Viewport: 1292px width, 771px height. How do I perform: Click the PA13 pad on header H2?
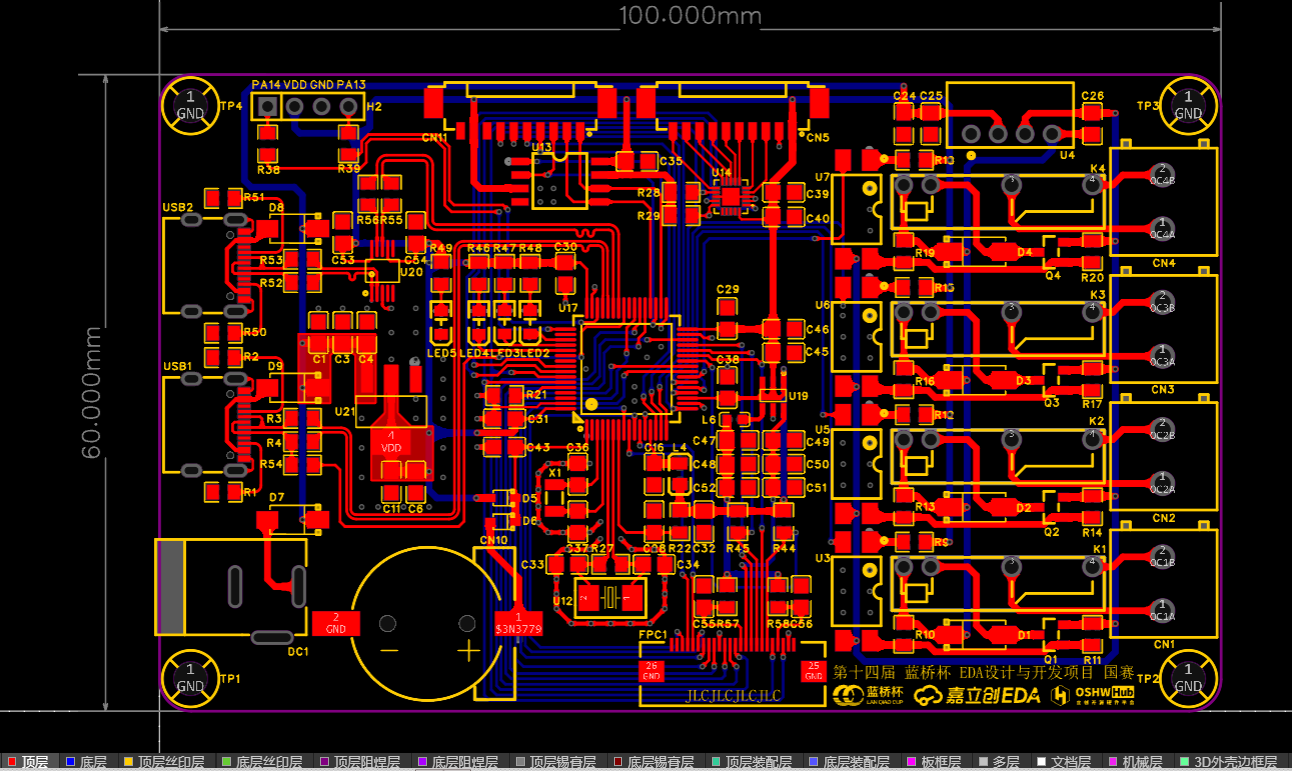[x=349, y=107]
